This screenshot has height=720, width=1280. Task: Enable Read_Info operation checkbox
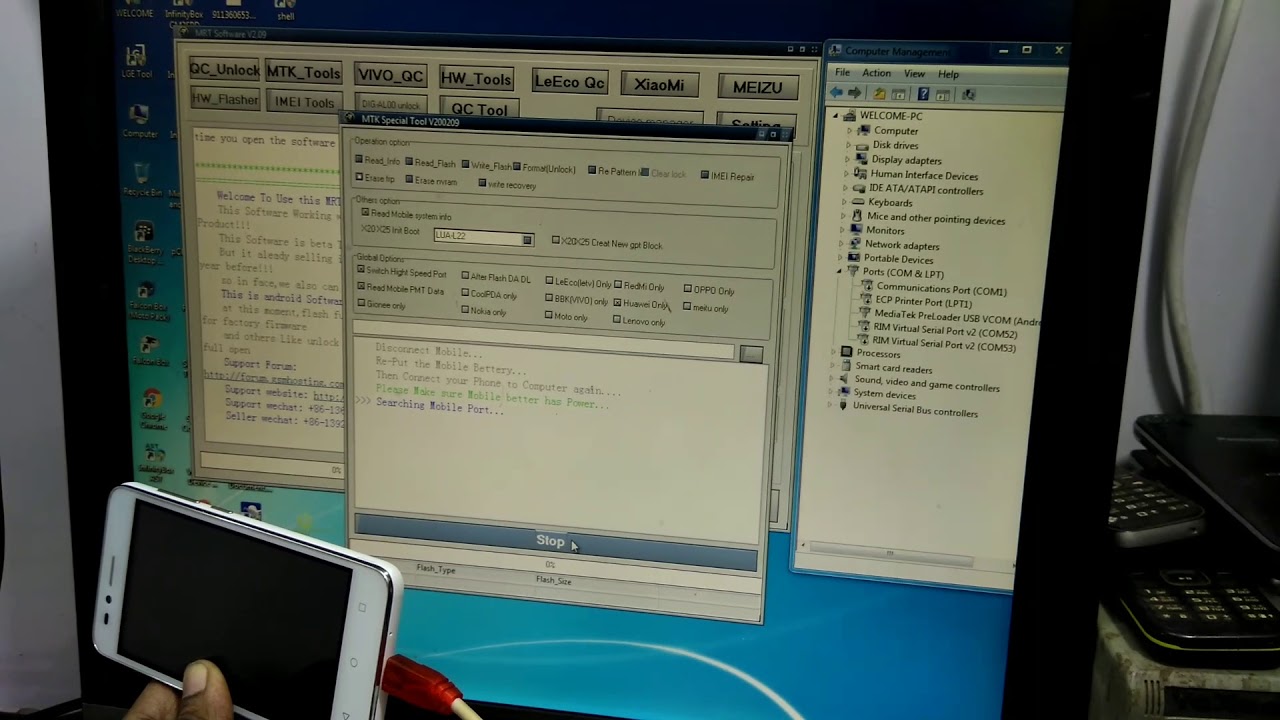tap(360, 159)
